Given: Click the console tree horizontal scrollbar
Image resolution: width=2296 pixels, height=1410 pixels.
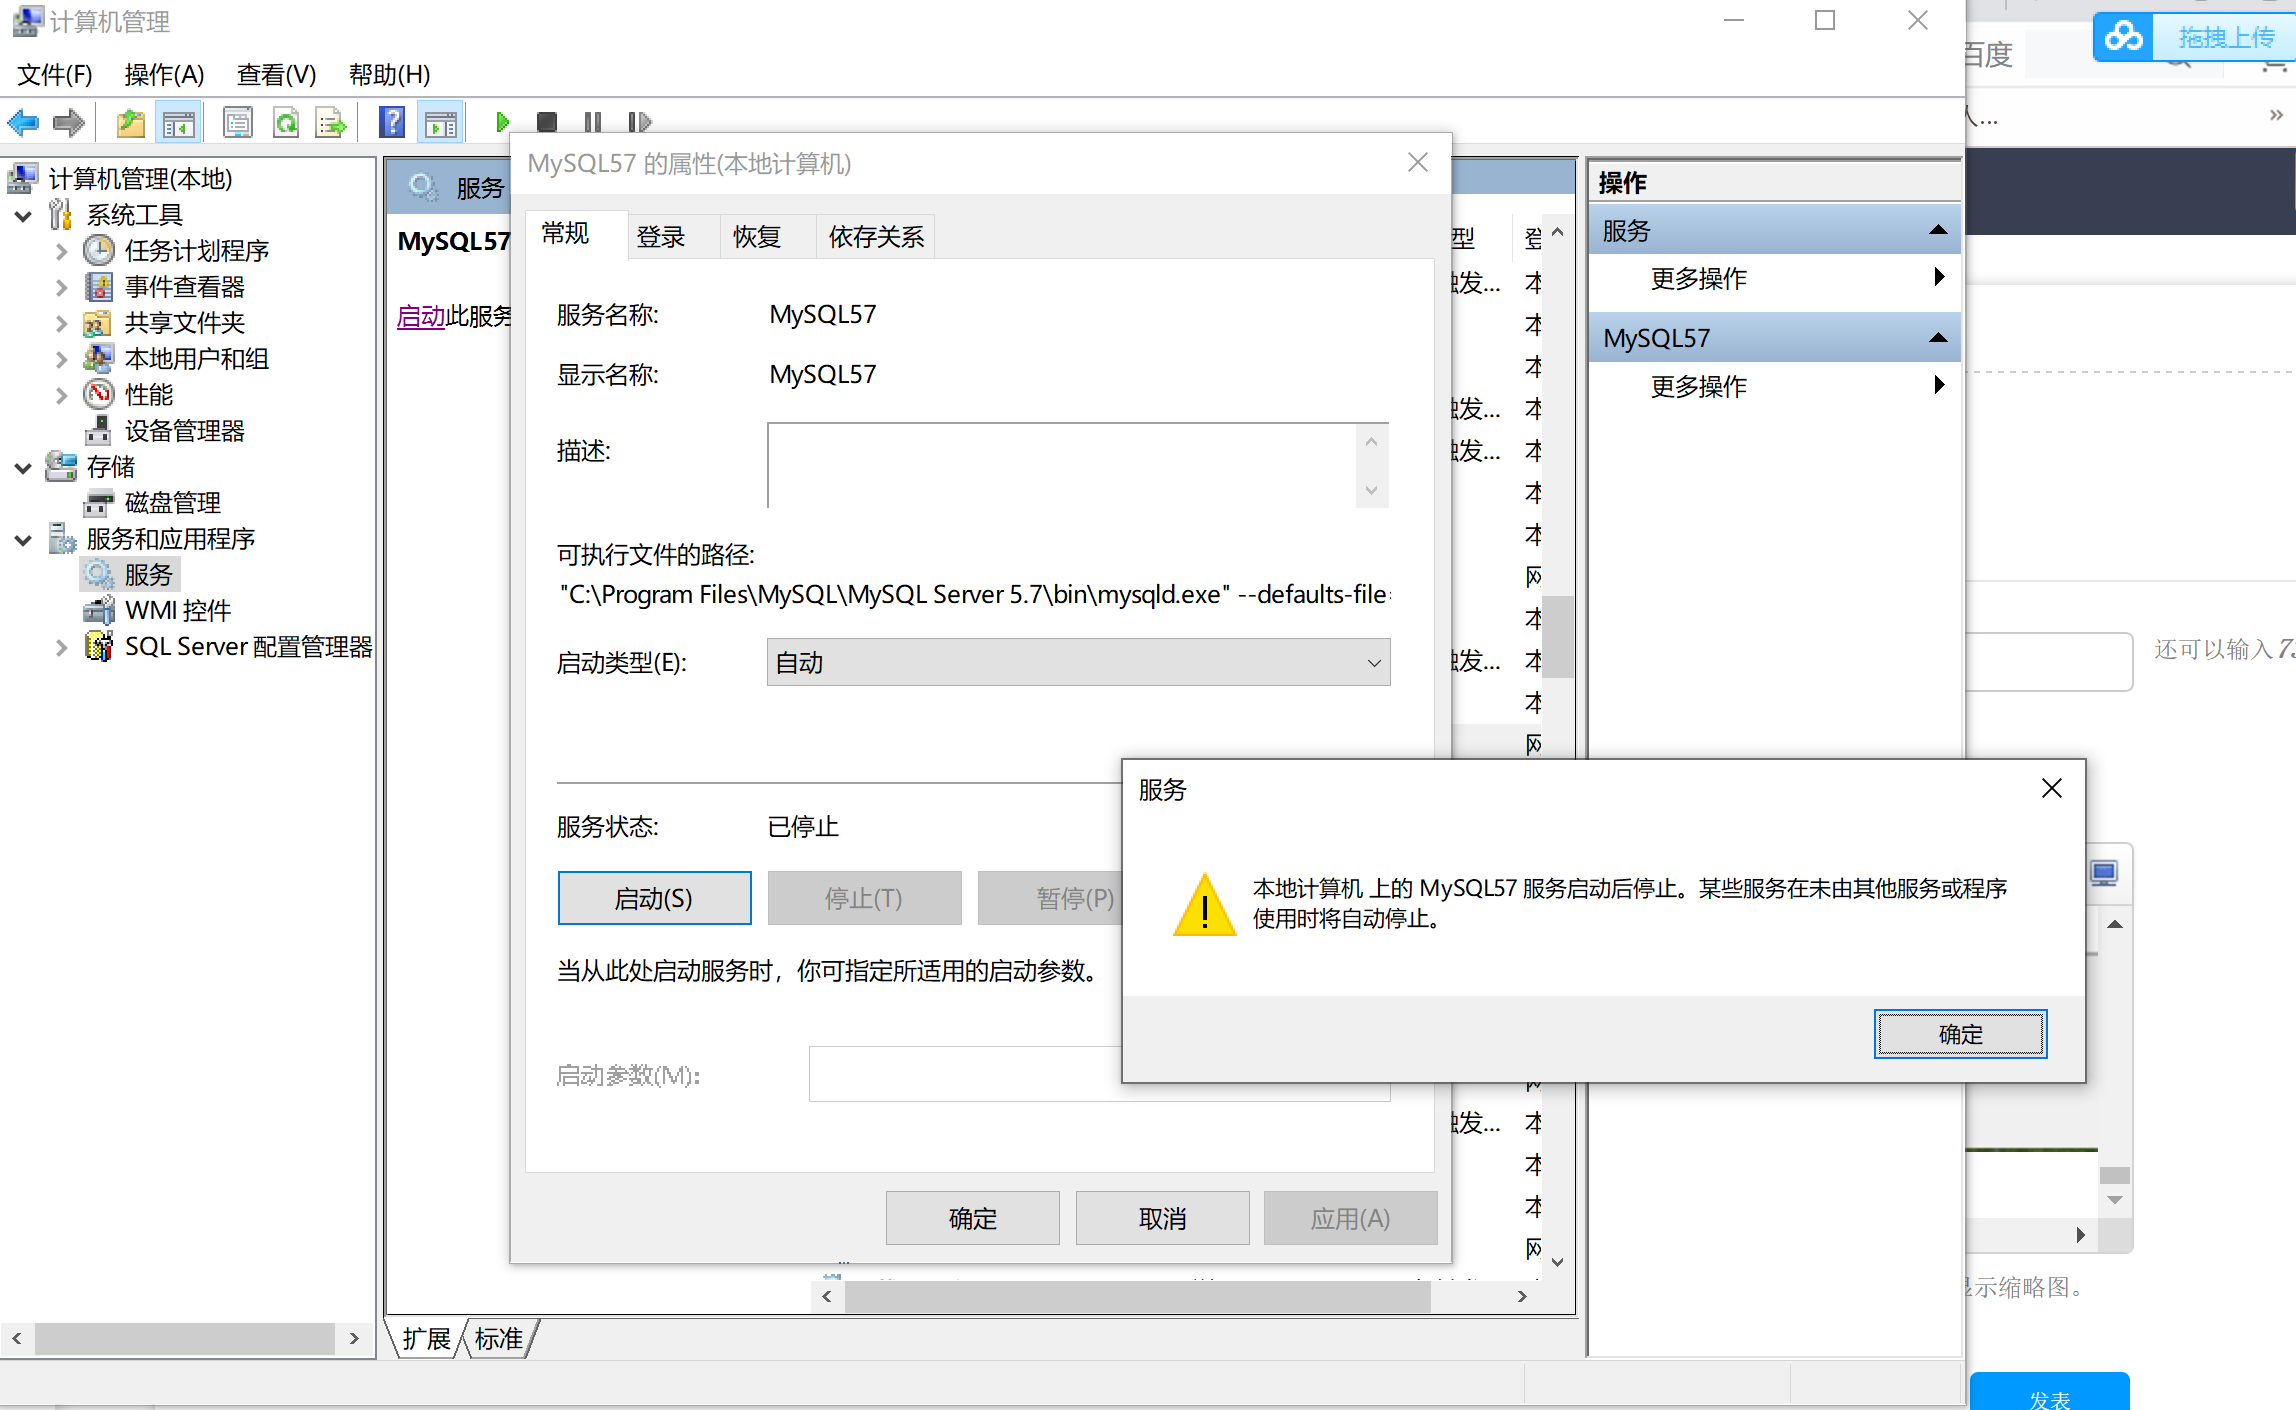Looking at the screenshot, I should (x=185, y=1338).
